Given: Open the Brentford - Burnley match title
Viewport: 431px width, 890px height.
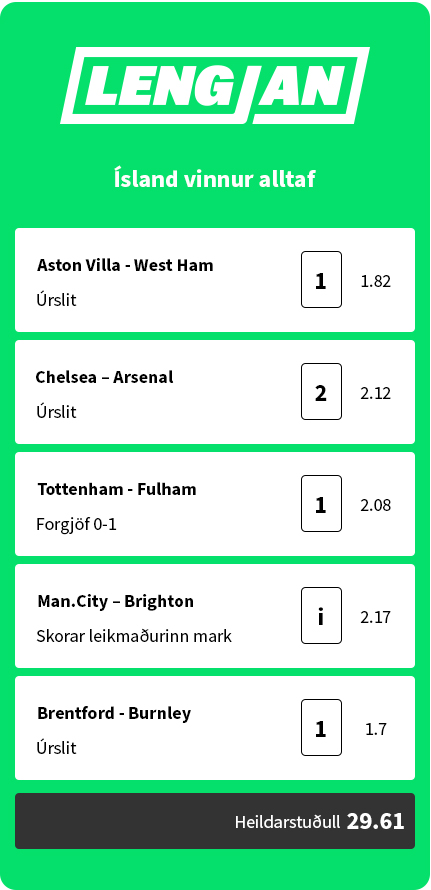Looking at the screenshot, I should point(114,713).
